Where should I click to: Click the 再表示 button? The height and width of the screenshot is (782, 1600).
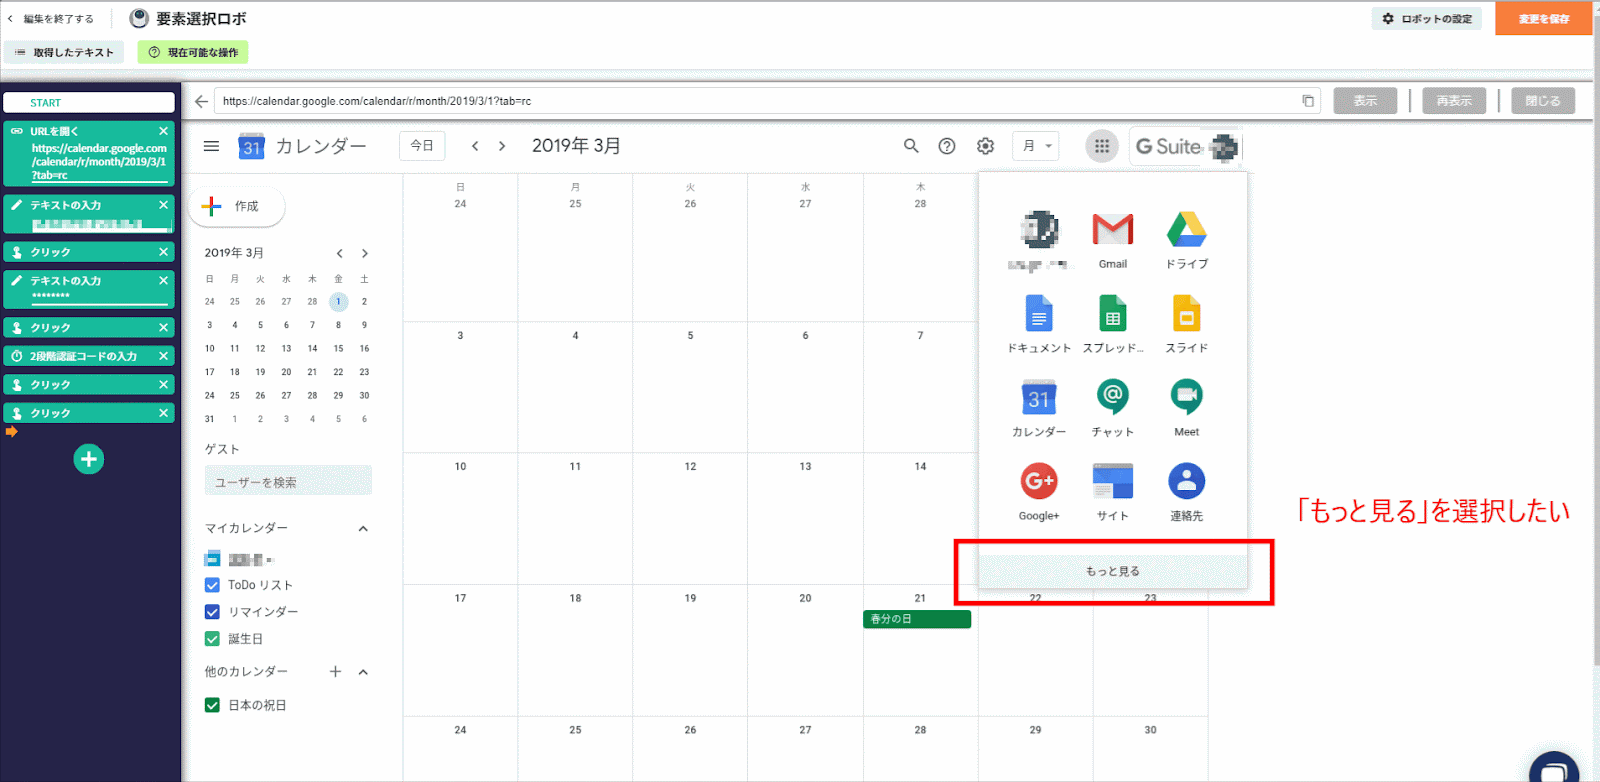point(1454,101)
